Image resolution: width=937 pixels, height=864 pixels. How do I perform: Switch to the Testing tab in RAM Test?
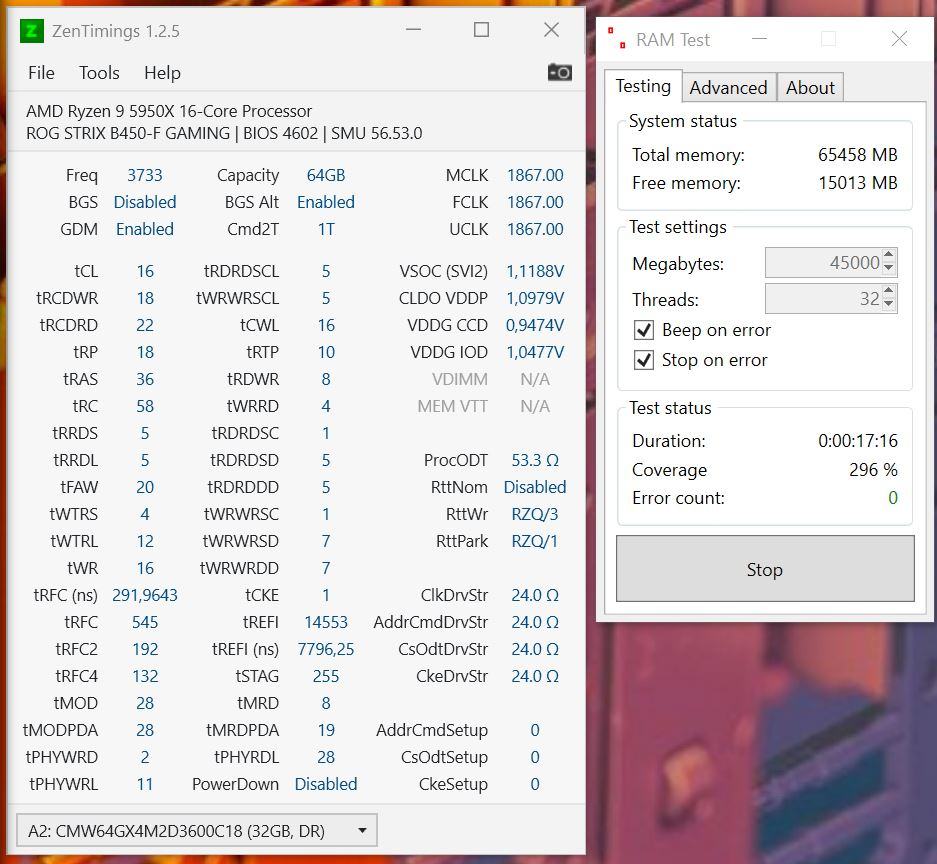coord(644,86)
